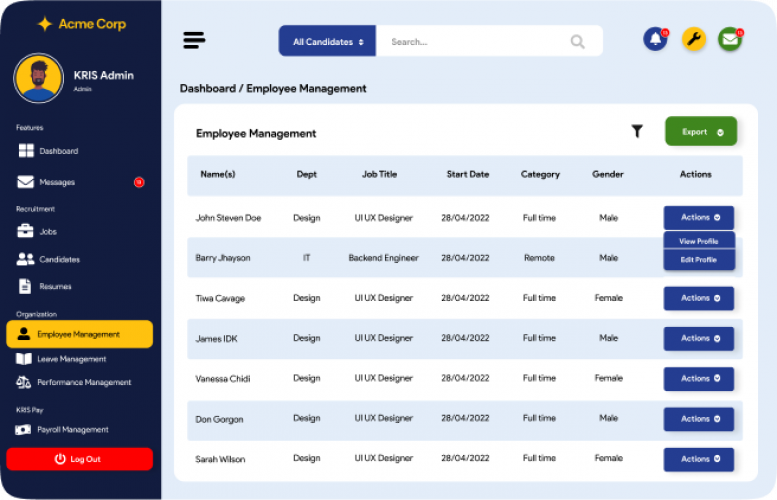The height and width of the screenshot is (500, 777).
Task: Open Actions dropdown for Vanessa Chidi
Action: coord(699,379)
